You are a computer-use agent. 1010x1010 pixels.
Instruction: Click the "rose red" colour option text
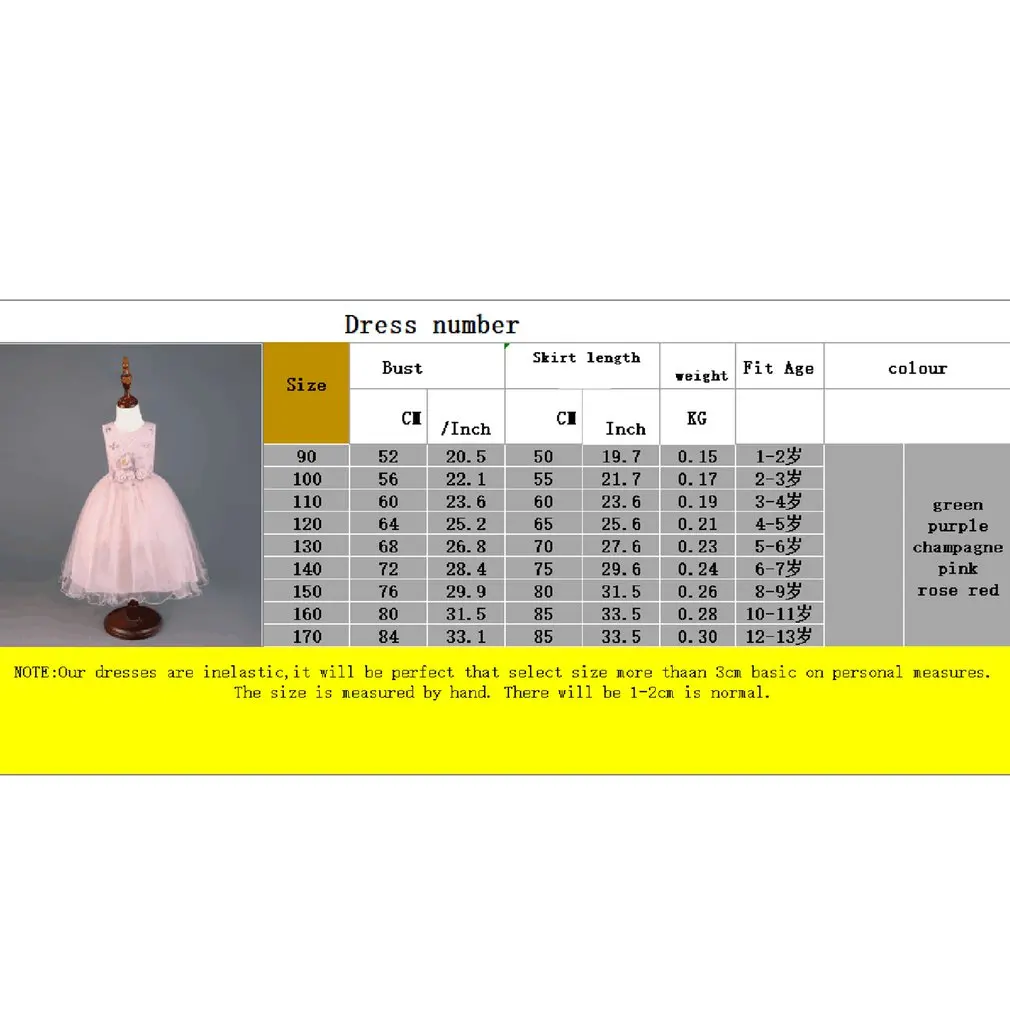coord(957,590)
